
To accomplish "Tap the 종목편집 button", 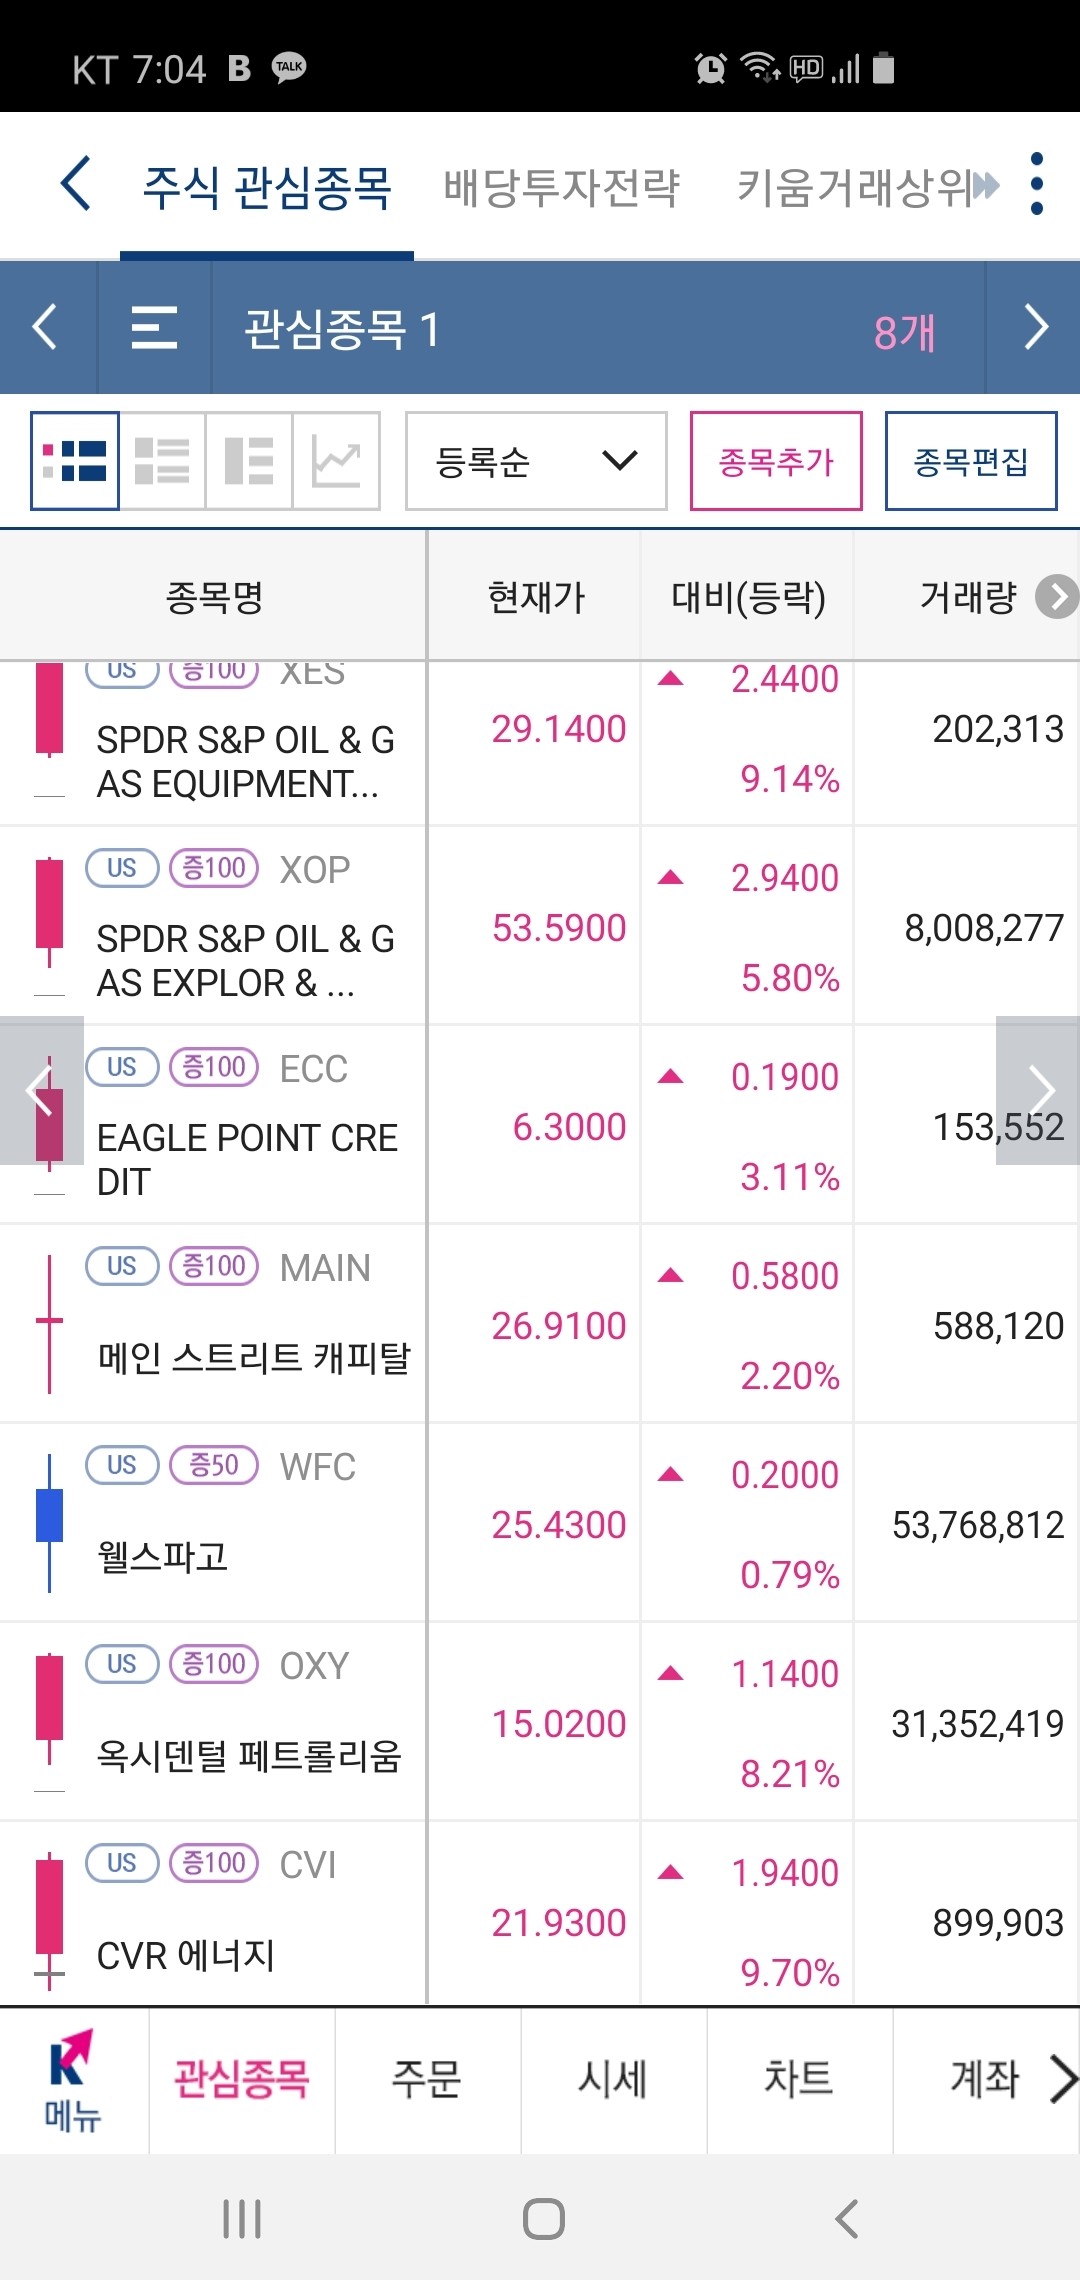I will click(971, 461).
